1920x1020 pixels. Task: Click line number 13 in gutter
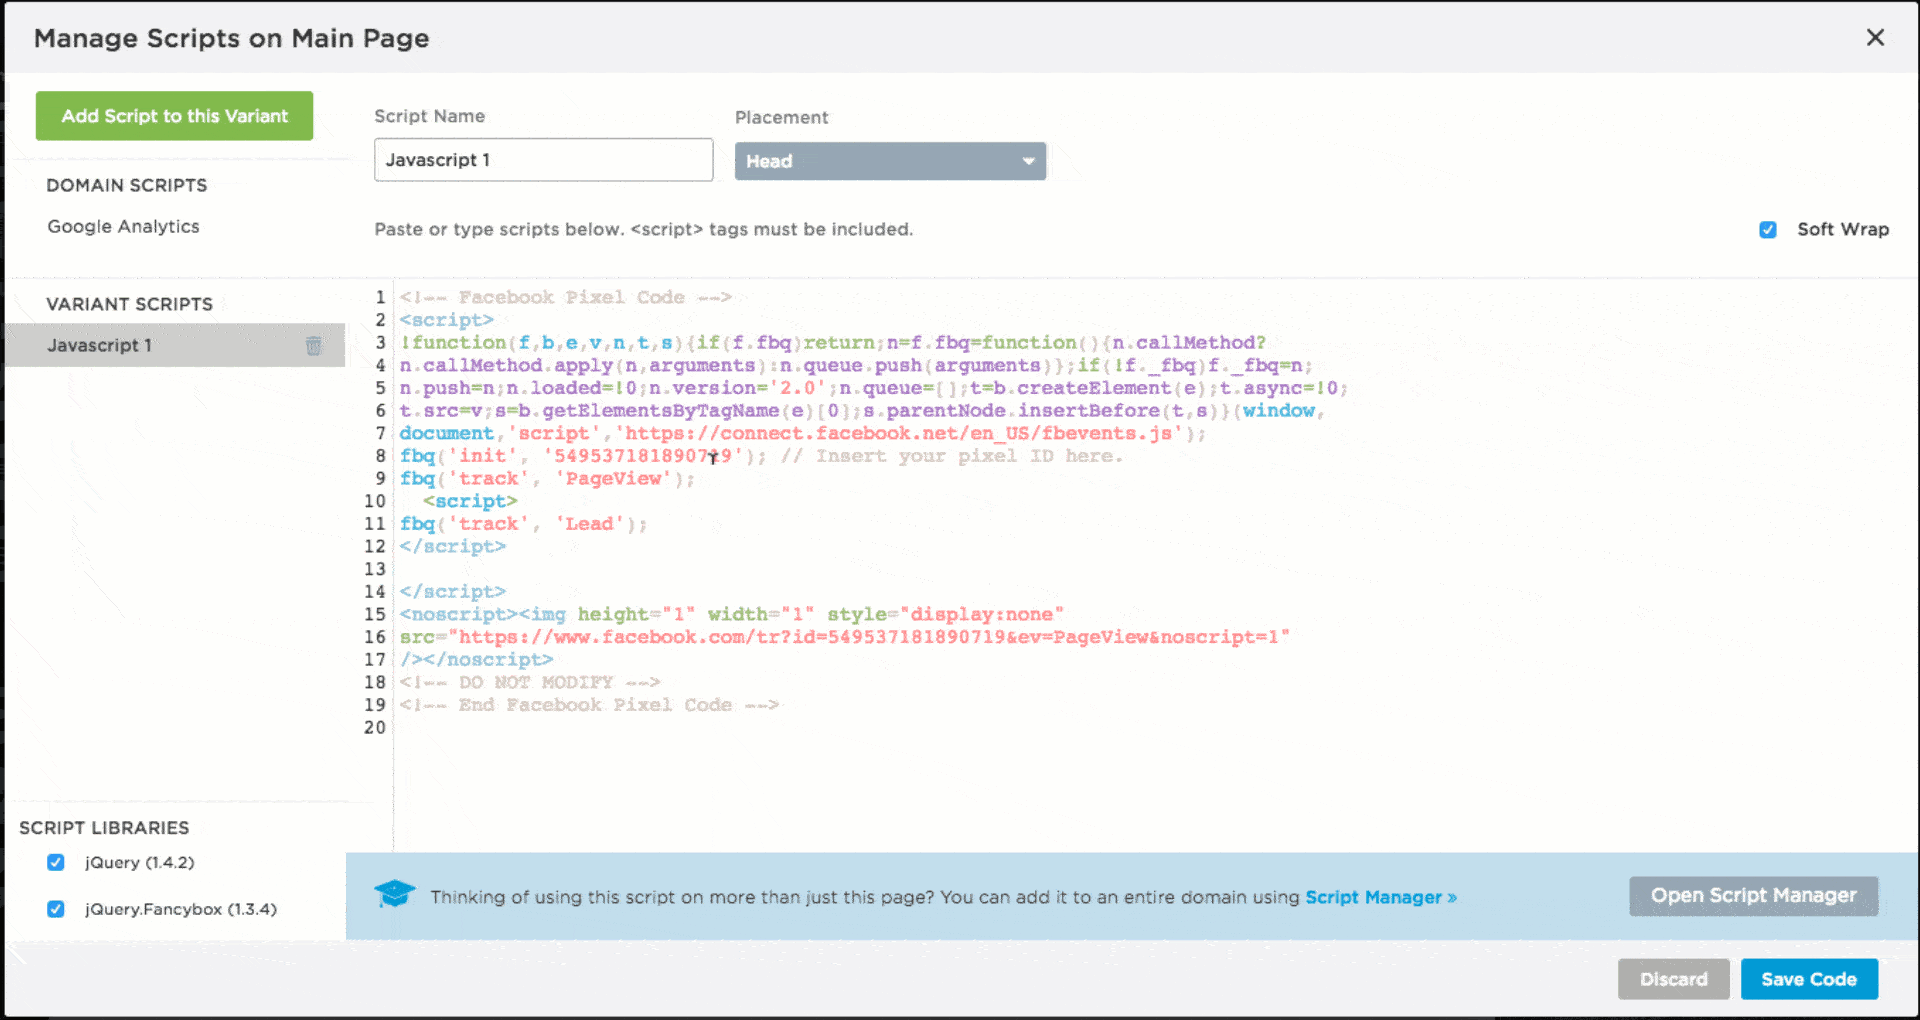tap(375, 569)
